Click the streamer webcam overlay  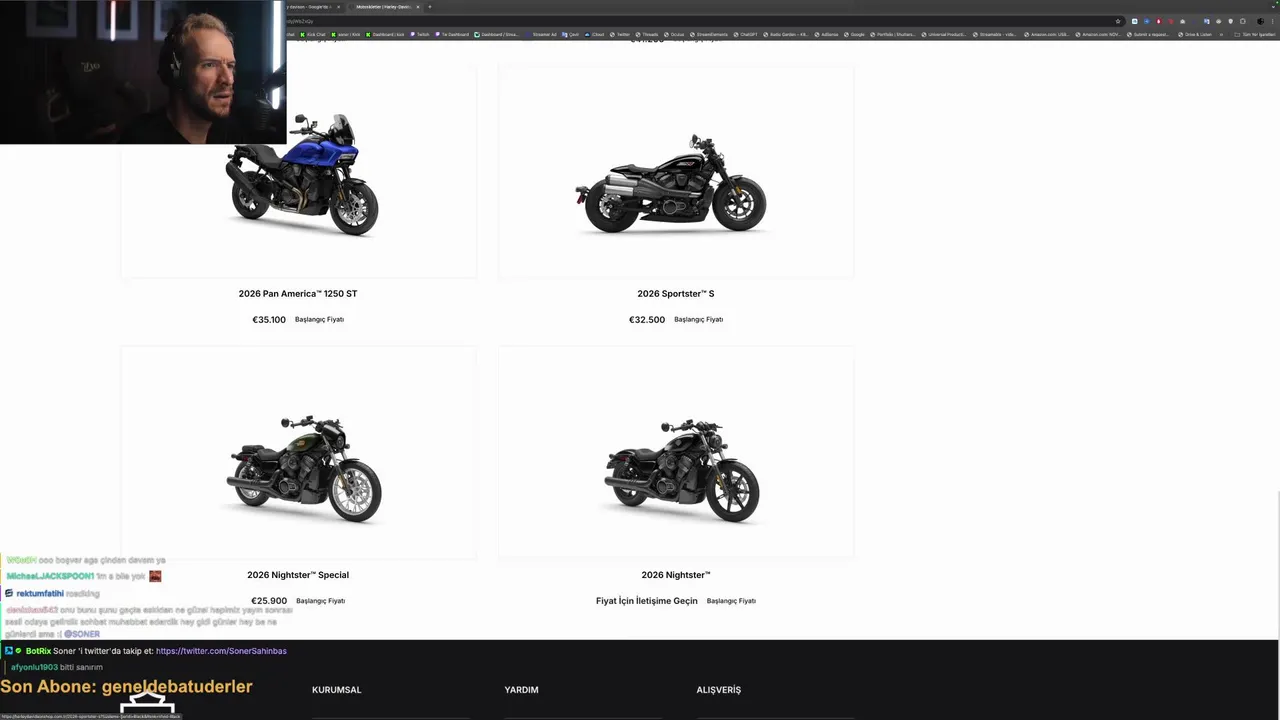click(x=143, y=72)
